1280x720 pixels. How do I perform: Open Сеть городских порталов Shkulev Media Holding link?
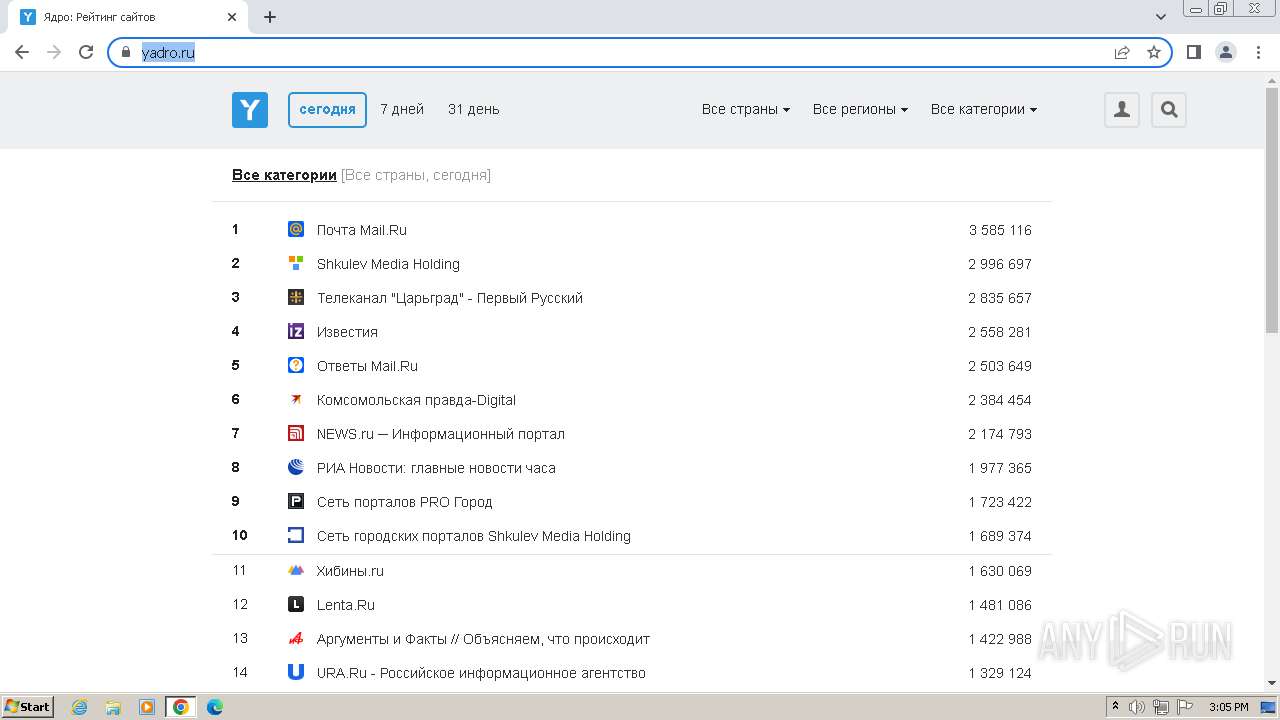474,536
